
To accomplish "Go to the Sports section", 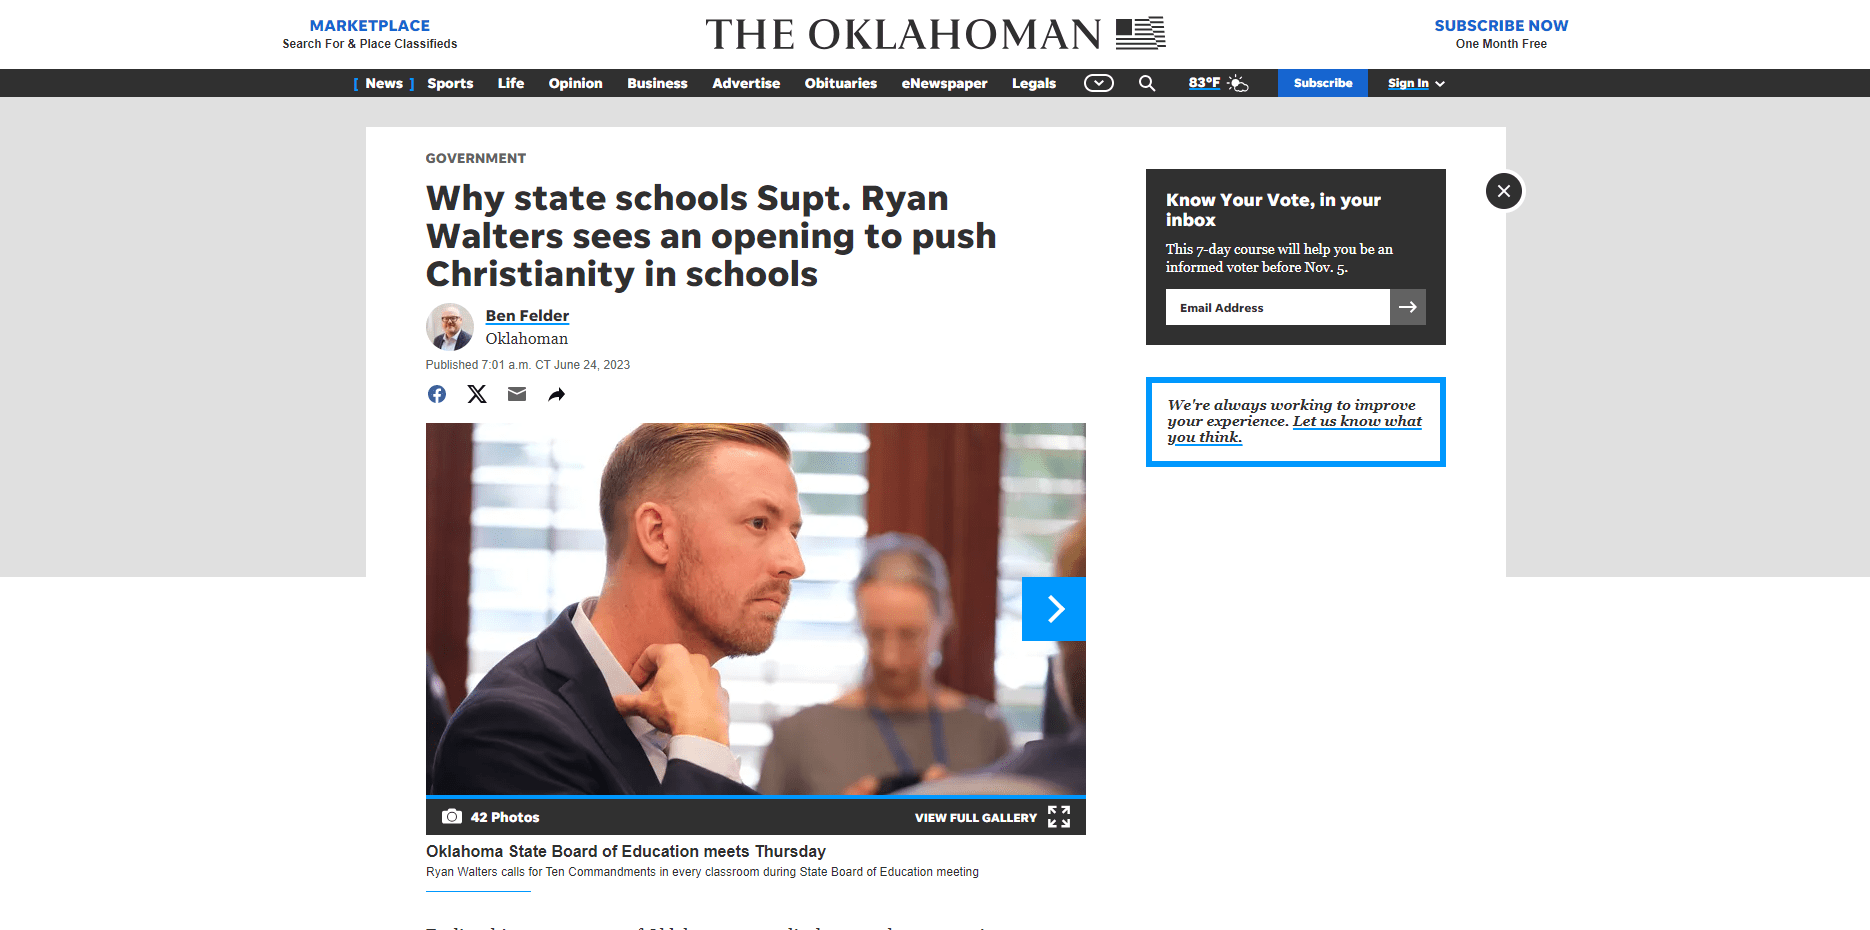I will [x=450, y=83].
